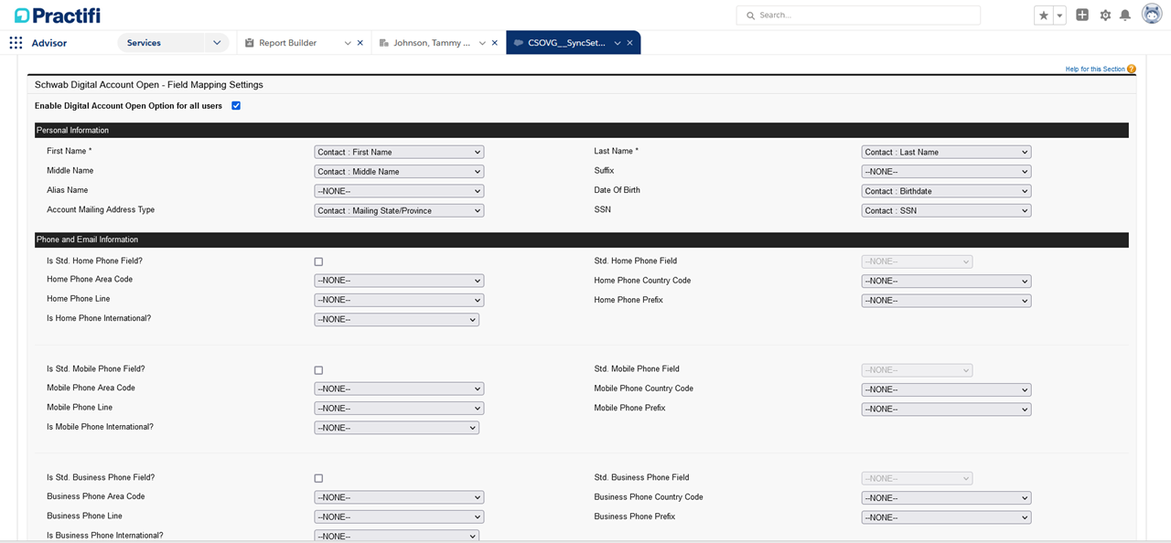Open Business Phone Country Code dropdown

(946, 497)
